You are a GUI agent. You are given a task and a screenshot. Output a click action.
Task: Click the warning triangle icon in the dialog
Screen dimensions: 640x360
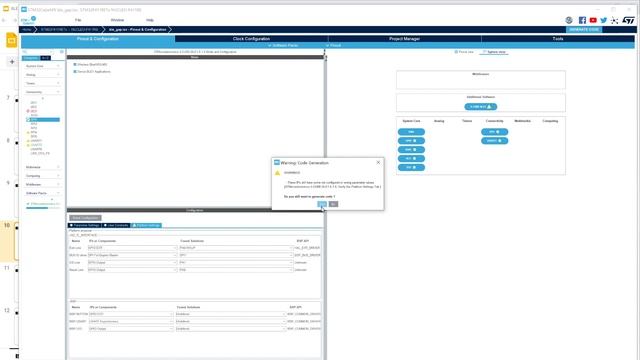278,173
